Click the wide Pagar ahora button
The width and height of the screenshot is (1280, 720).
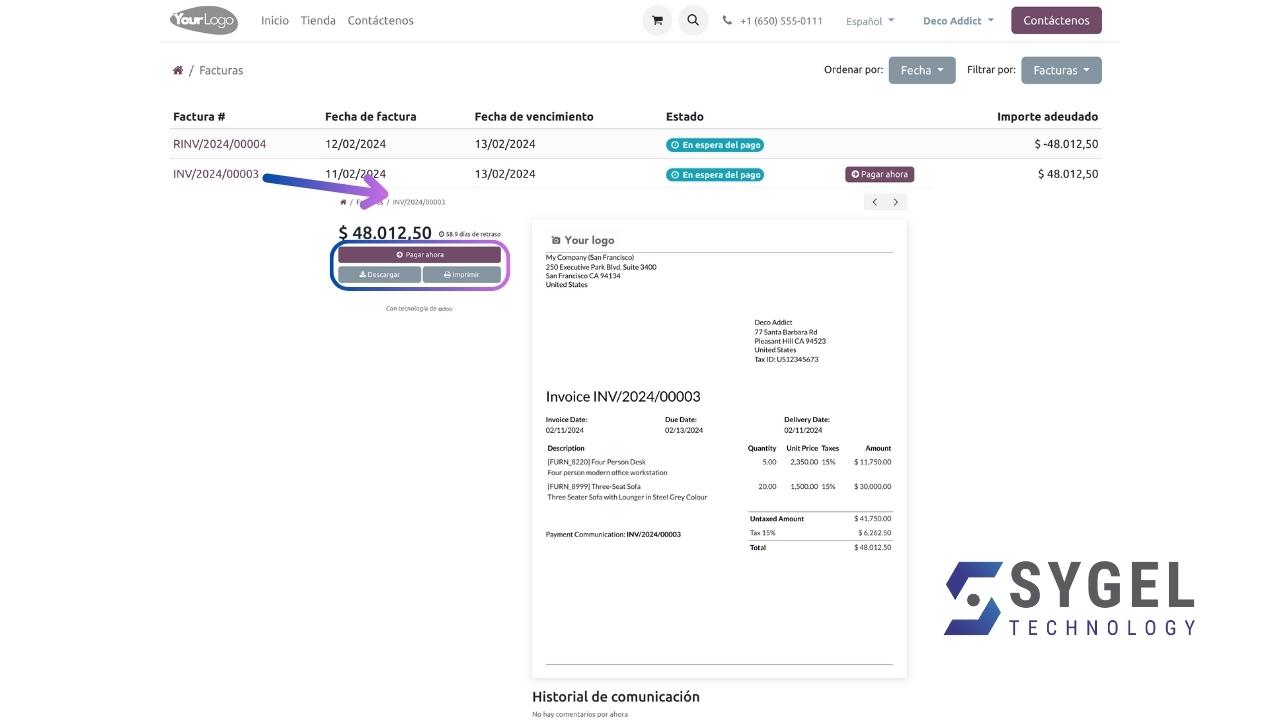[x=419, y=255]
